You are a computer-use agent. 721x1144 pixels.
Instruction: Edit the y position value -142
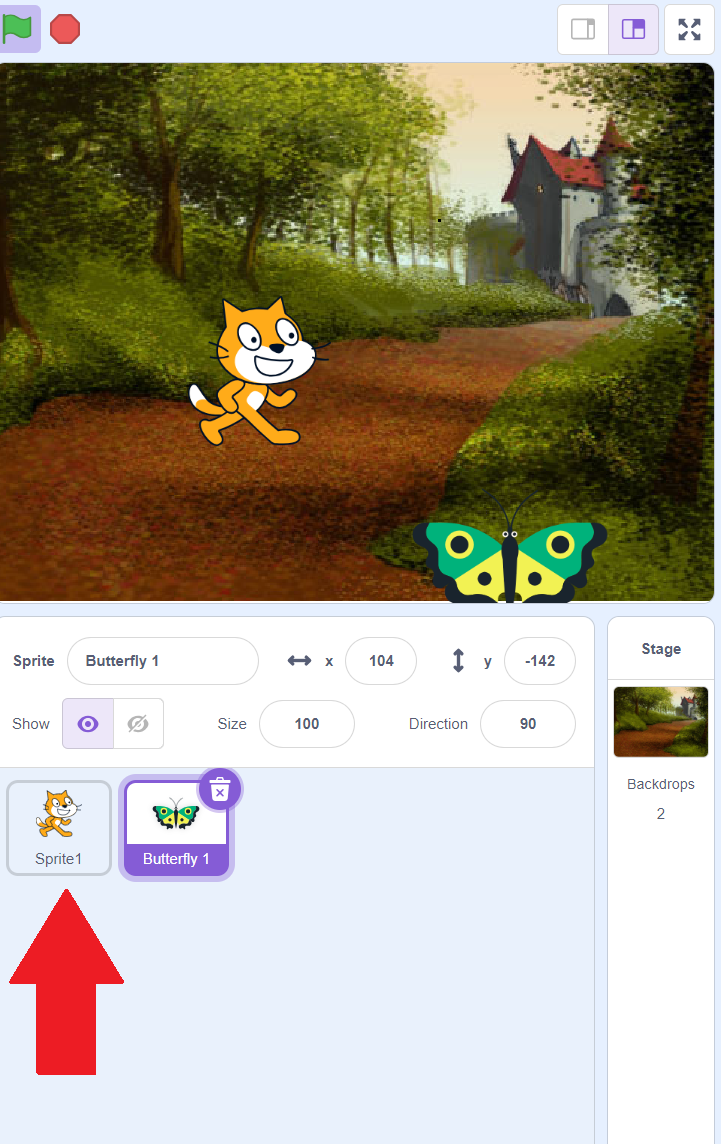[x=540, y=661]
